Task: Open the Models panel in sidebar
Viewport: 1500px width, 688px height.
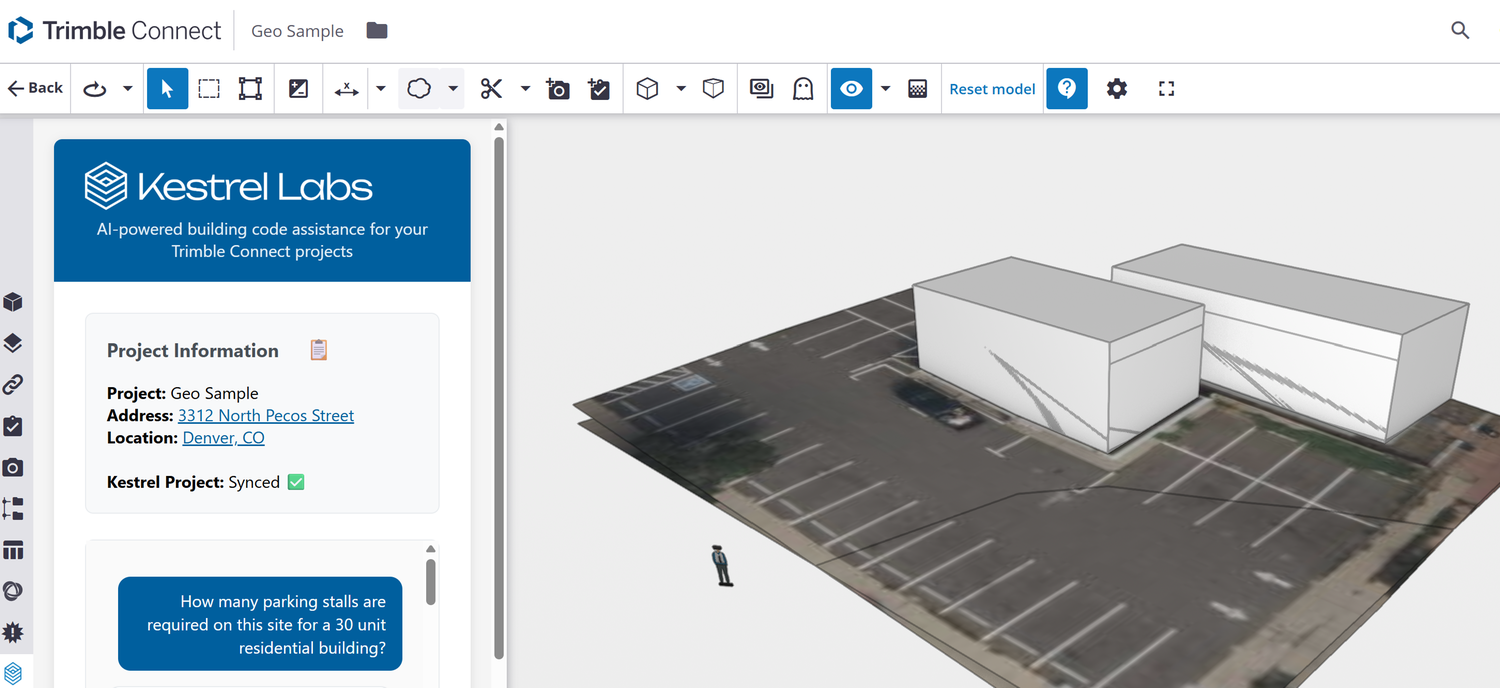Action: 13,302
